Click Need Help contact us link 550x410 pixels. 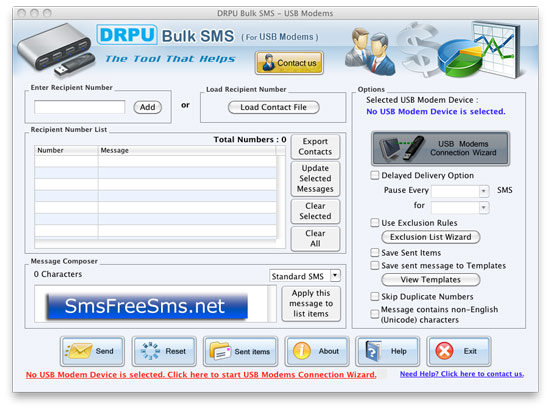462,374
